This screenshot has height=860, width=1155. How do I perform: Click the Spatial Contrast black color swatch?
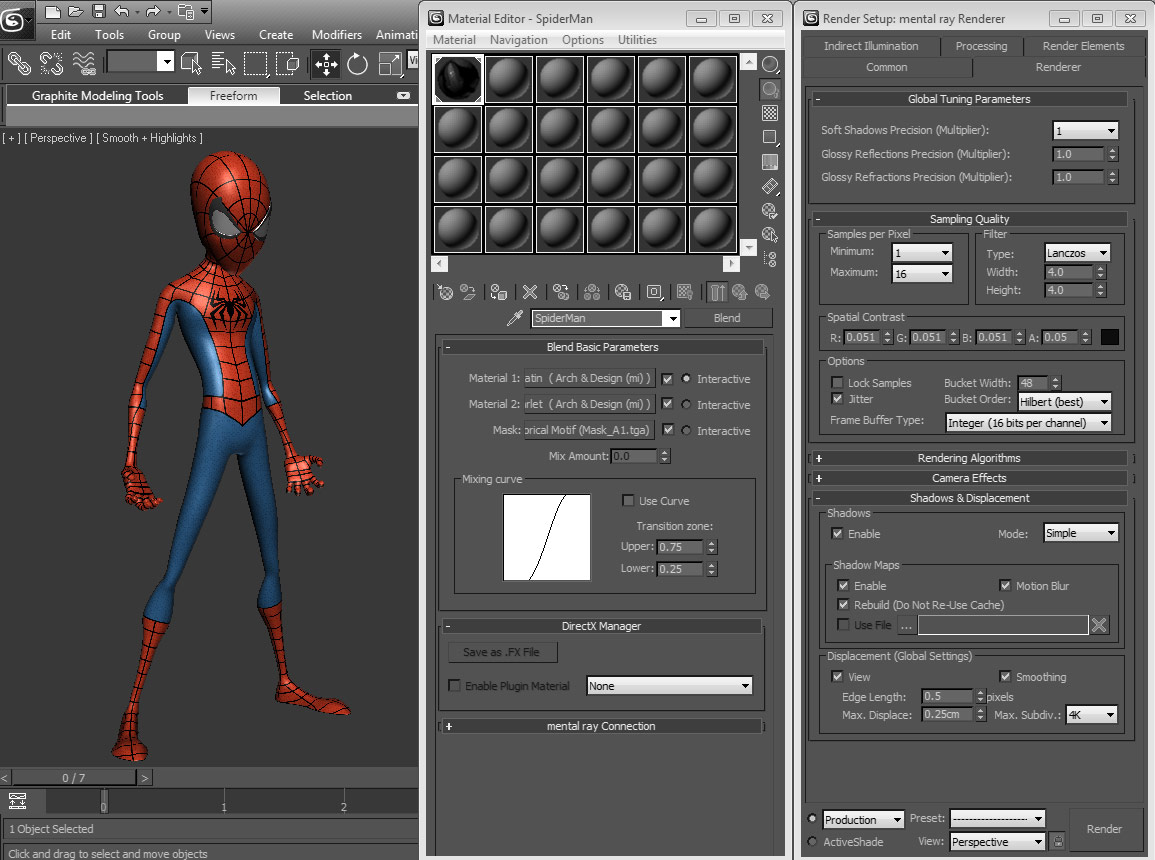tap(1109, 337)
